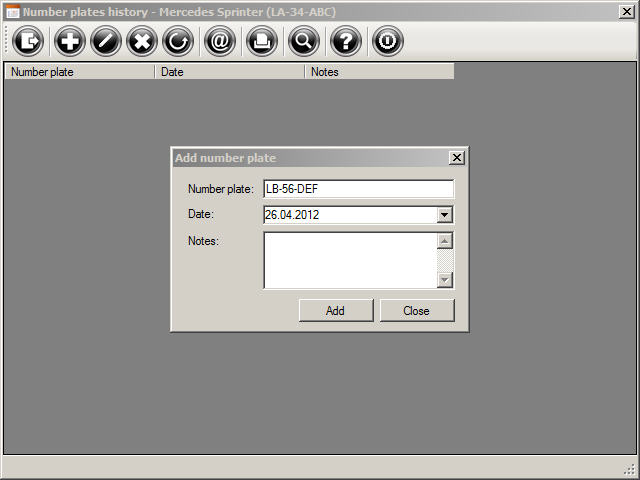Viewport: 640px width, 480px height.
Task: Open help with question mark icon
Action: point(345,42)
